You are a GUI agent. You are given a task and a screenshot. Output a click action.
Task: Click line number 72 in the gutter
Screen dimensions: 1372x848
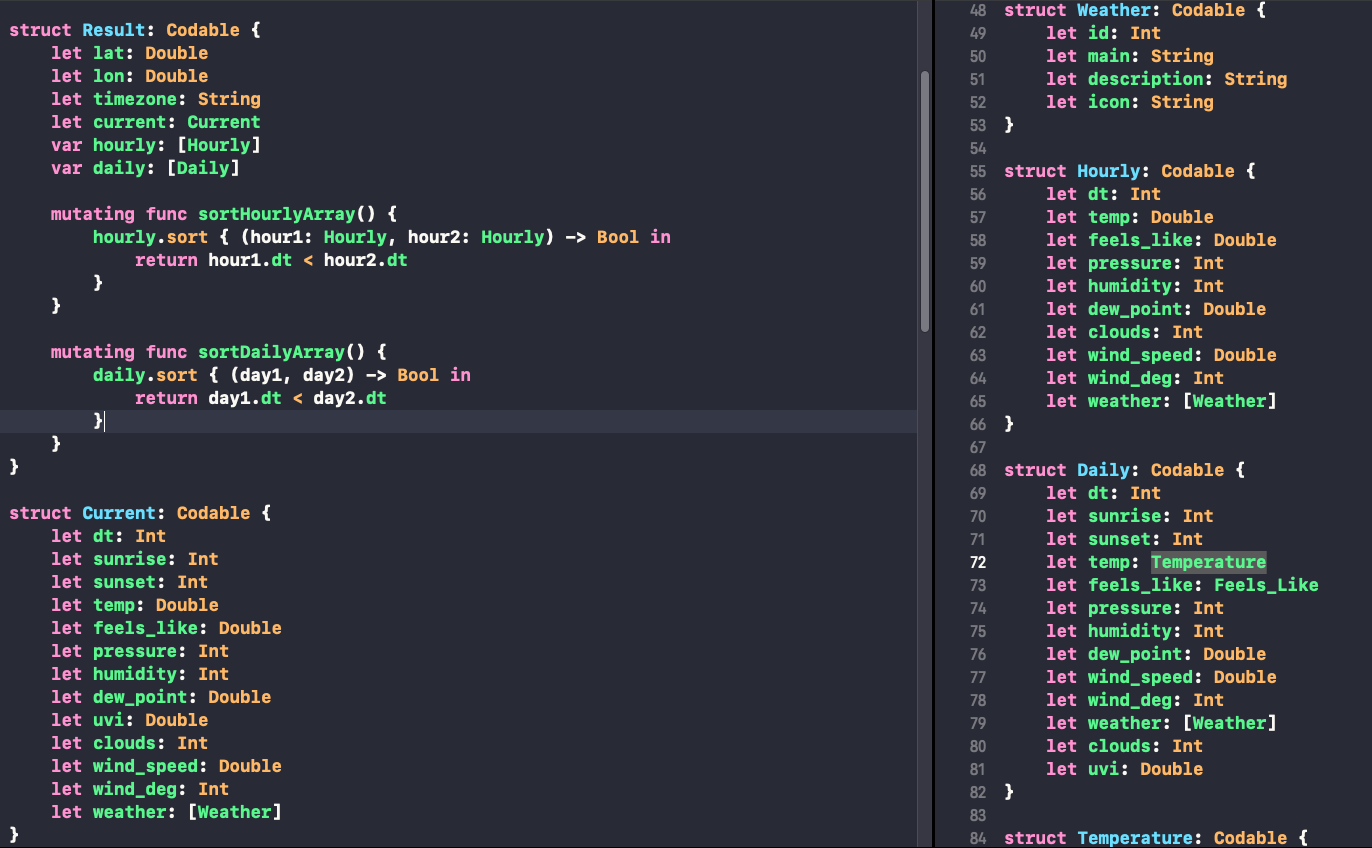pyautogui.click(x=978, y=562)
